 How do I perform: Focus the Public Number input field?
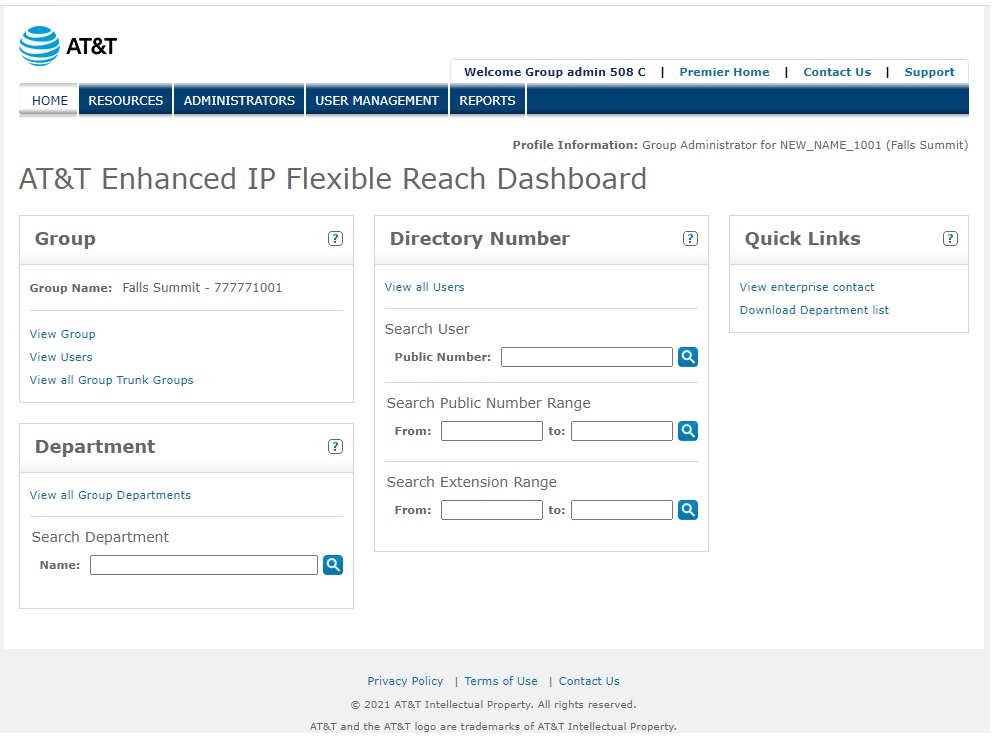586,357
